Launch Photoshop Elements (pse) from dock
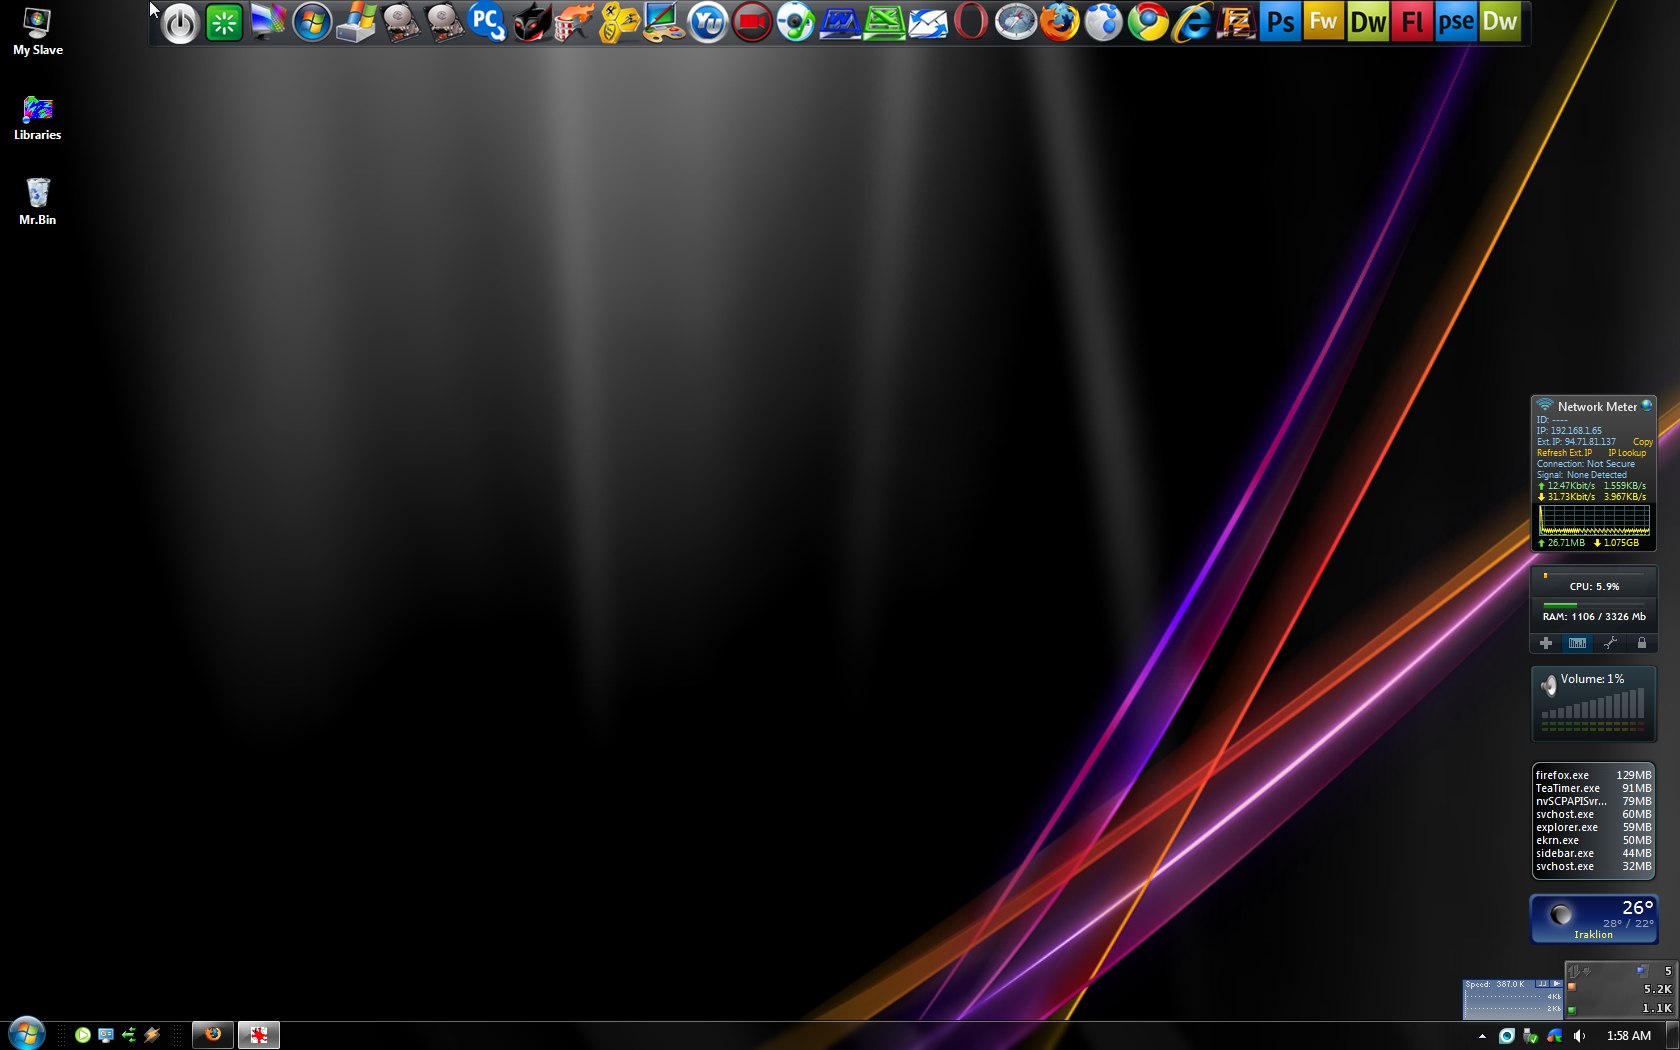This screenshot has height=1050, width=1680. coord(1456,23)
